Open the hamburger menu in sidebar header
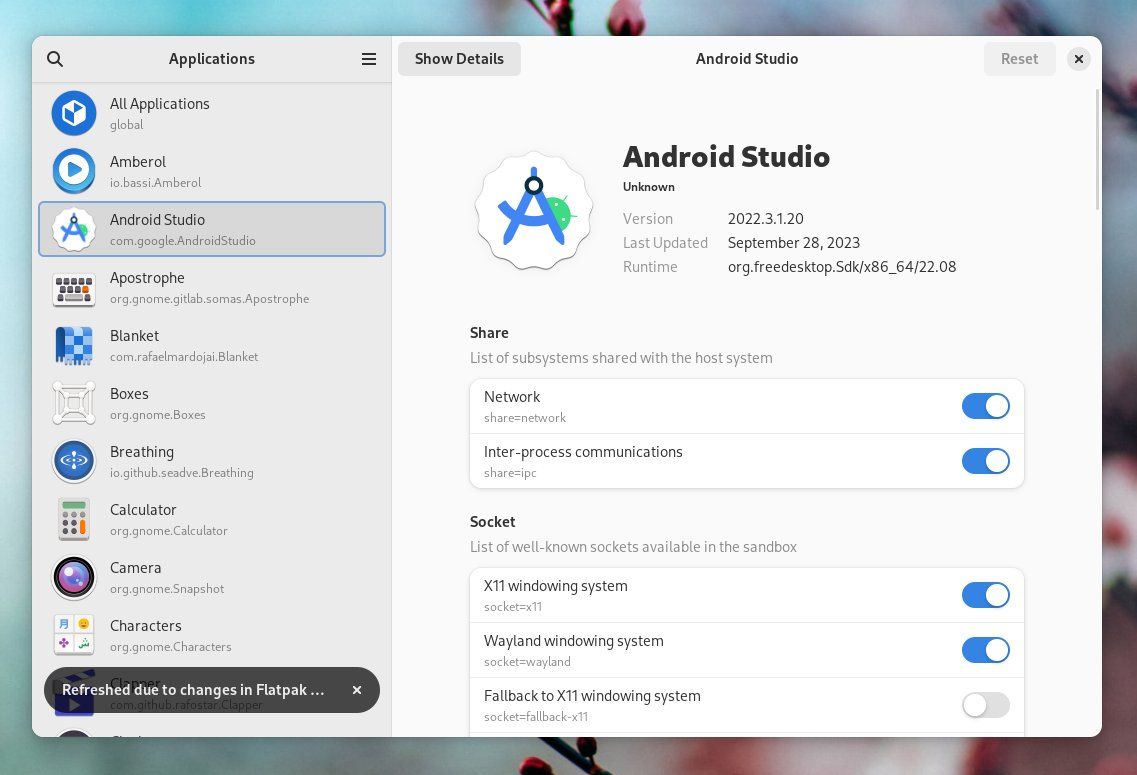 tap(369, 59)
